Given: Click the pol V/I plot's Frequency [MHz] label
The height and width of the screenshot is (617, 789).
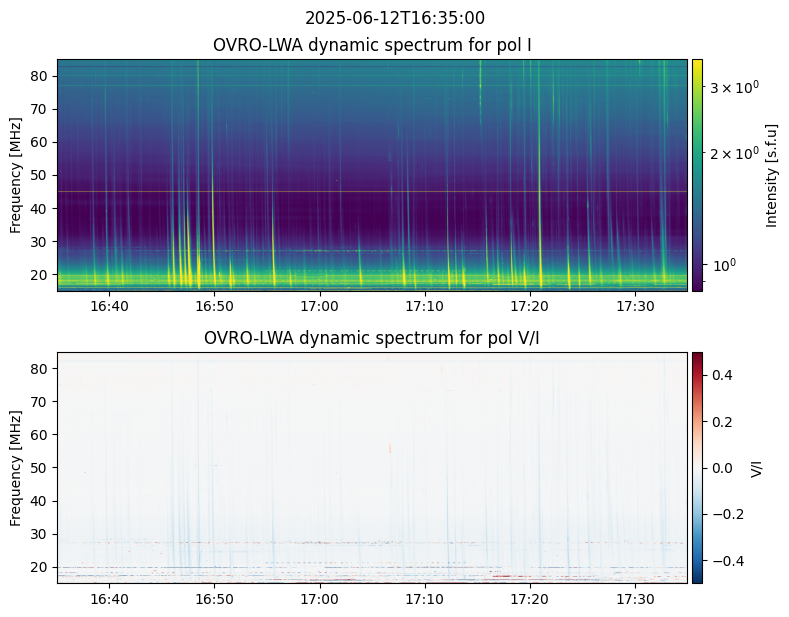Looking at the screenshot, I should point(16,467).
